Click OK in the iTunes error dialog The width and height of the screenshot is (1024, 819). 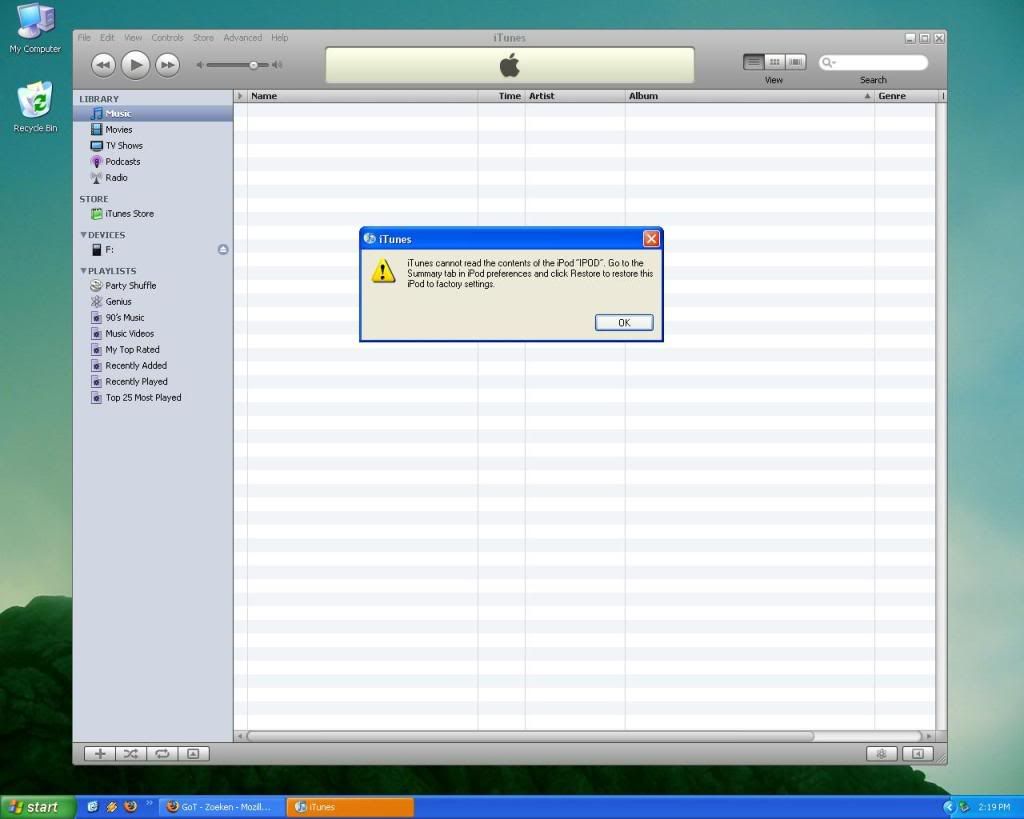click(624, 323)
